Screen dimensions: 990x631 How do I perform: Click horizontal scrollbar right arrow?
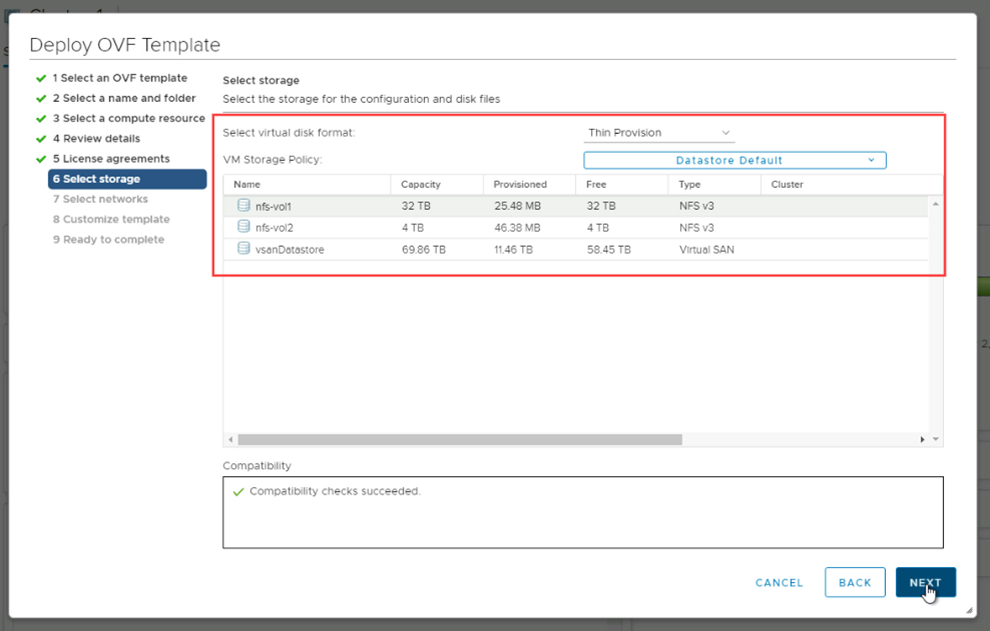click(x=922, y=439)
